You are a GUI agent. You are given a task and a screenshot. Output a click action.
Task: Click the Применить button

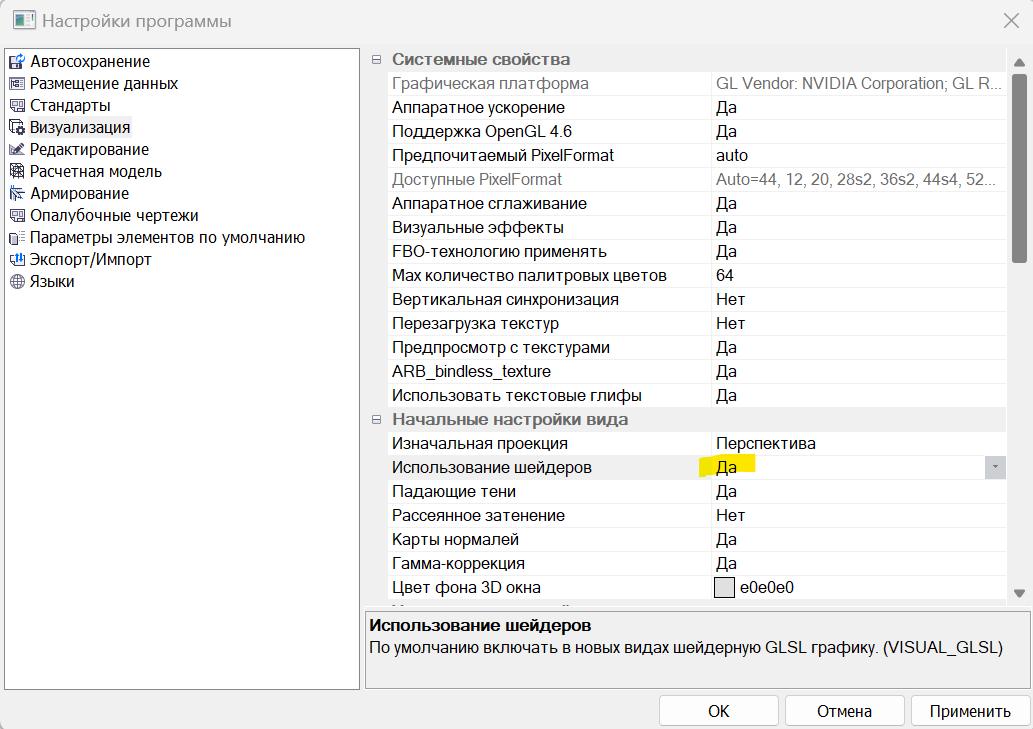969,711
